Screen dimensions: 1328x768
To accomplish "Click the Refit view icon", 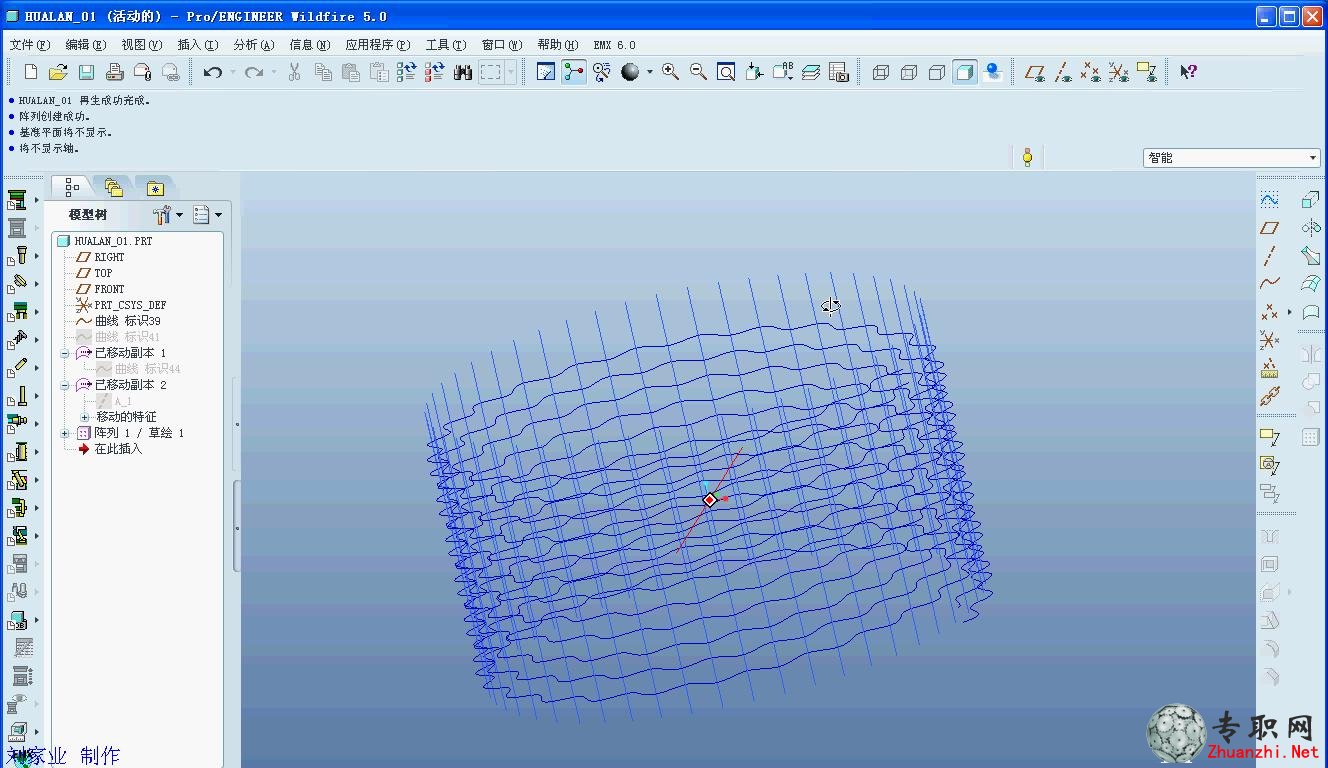I will click(x=726, y=72).
